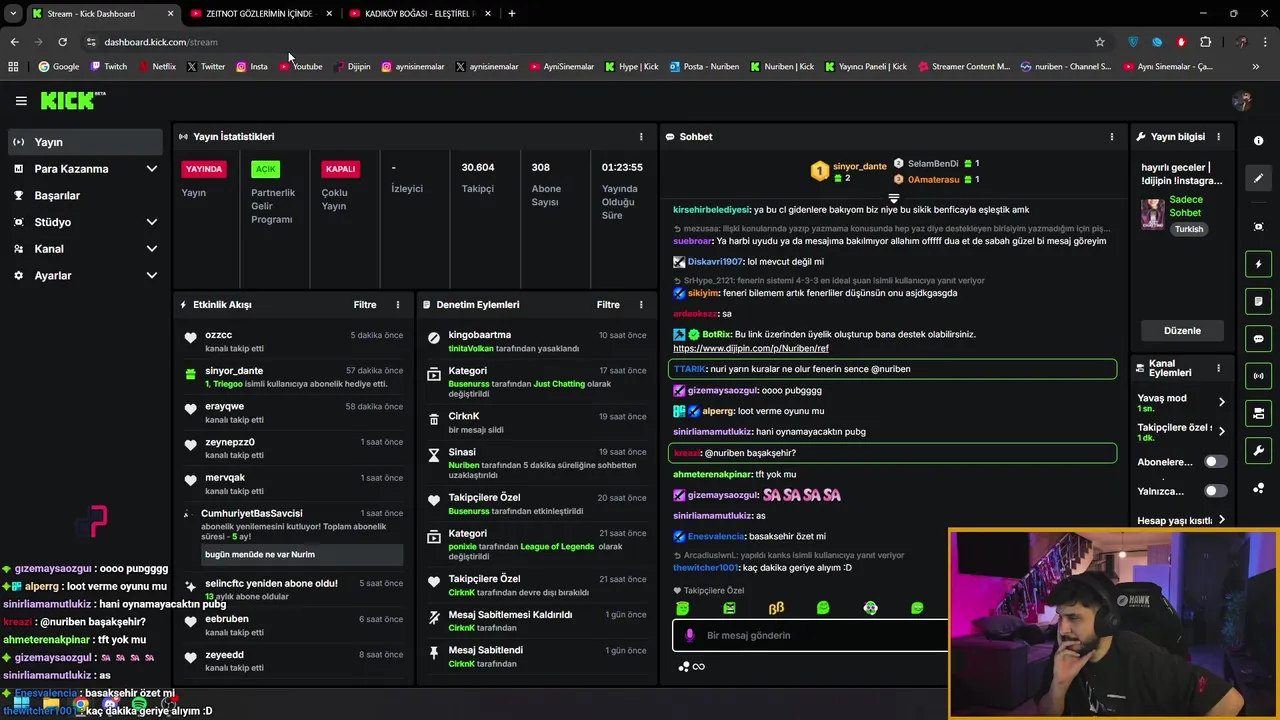Switch to KADIKÖY BOĞASI browser tab
1280x720 pixels.
click(419, 14)
